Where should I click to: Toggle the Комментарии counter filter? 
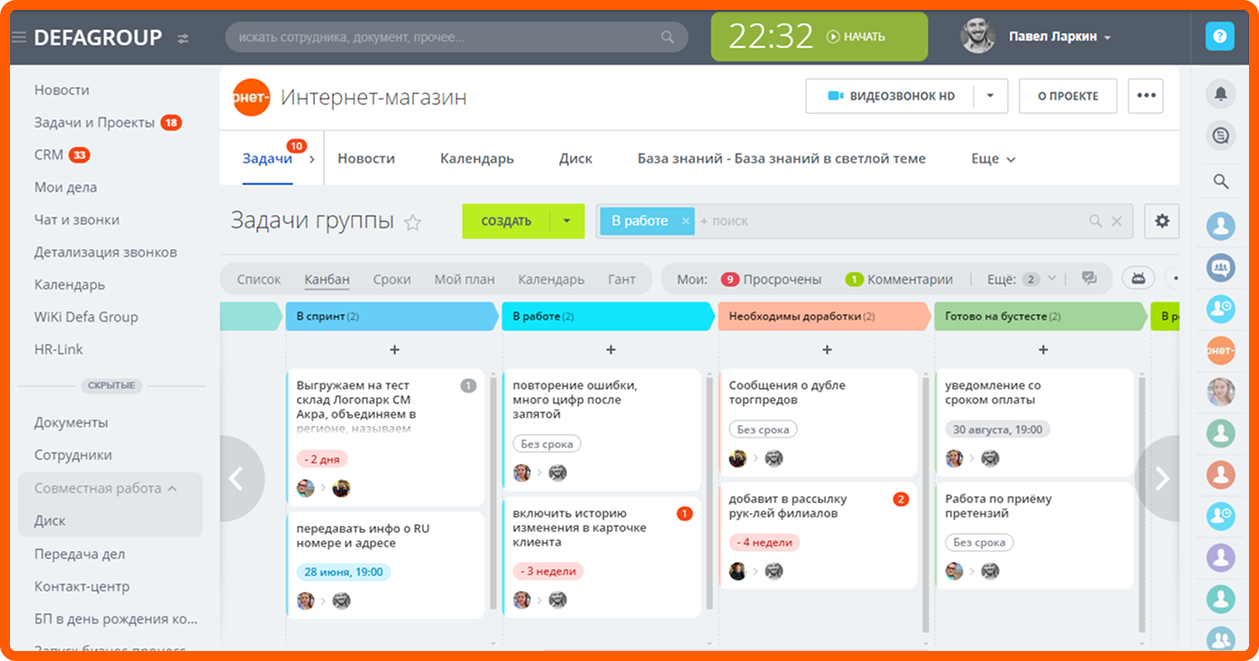pyautogui.click(x=899, y=279)
